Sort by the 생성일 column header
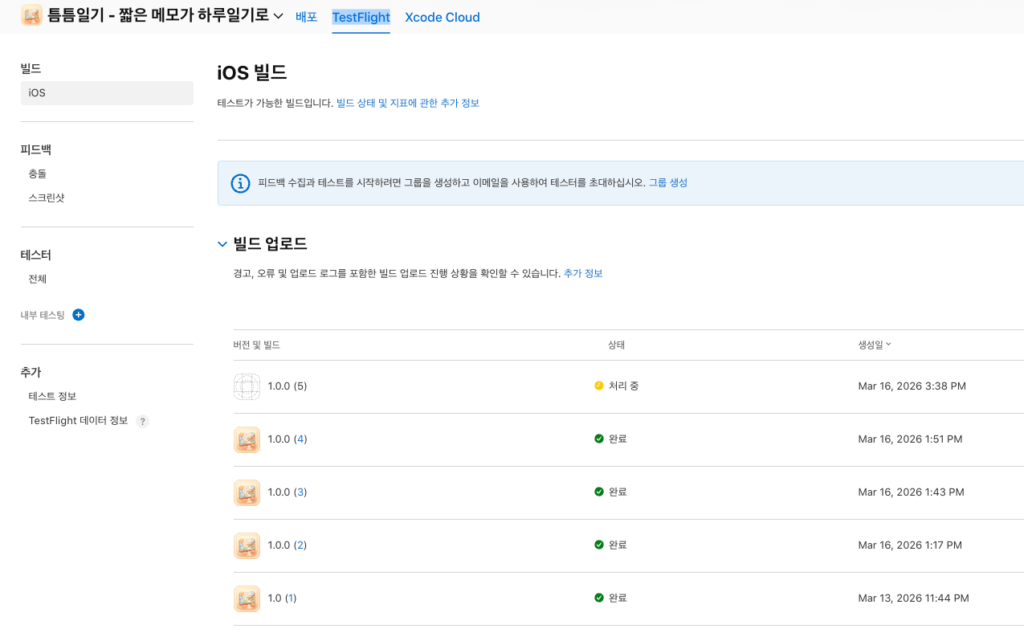 874,345
